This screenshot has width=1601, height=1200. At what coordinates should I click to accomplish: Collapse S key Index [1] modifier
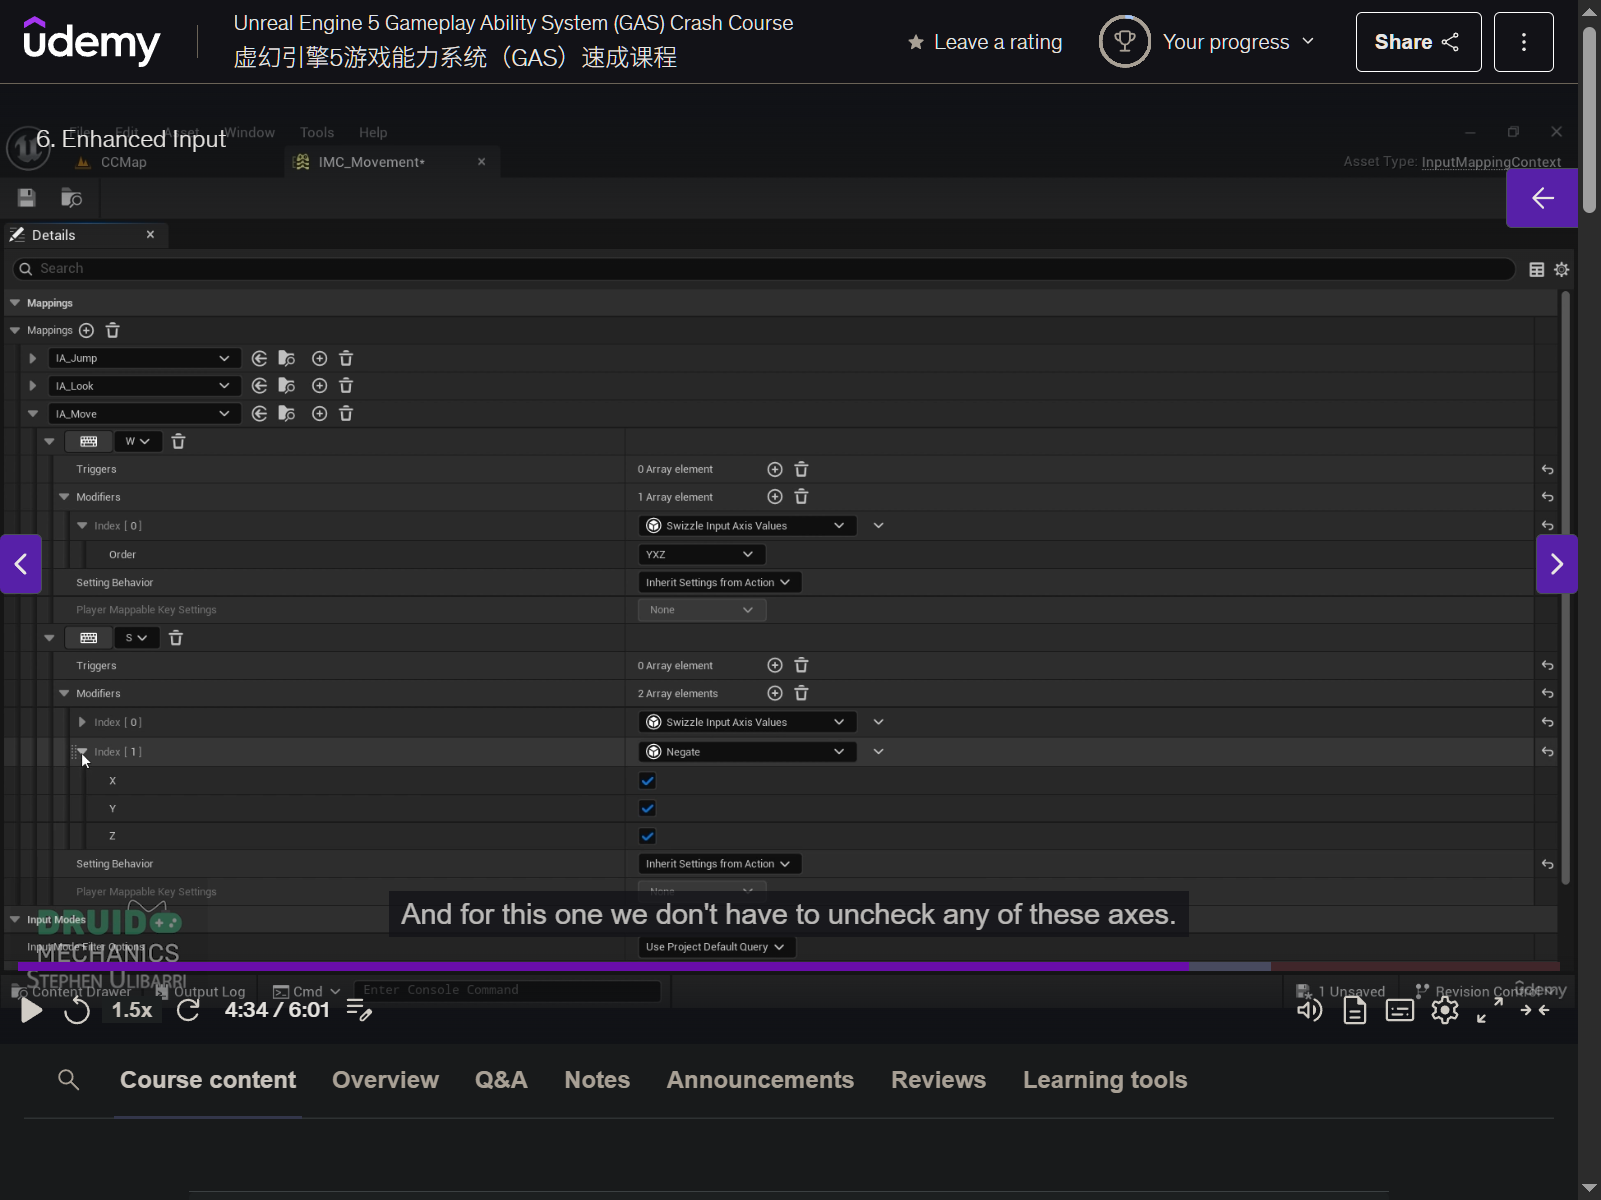point(82,752)
